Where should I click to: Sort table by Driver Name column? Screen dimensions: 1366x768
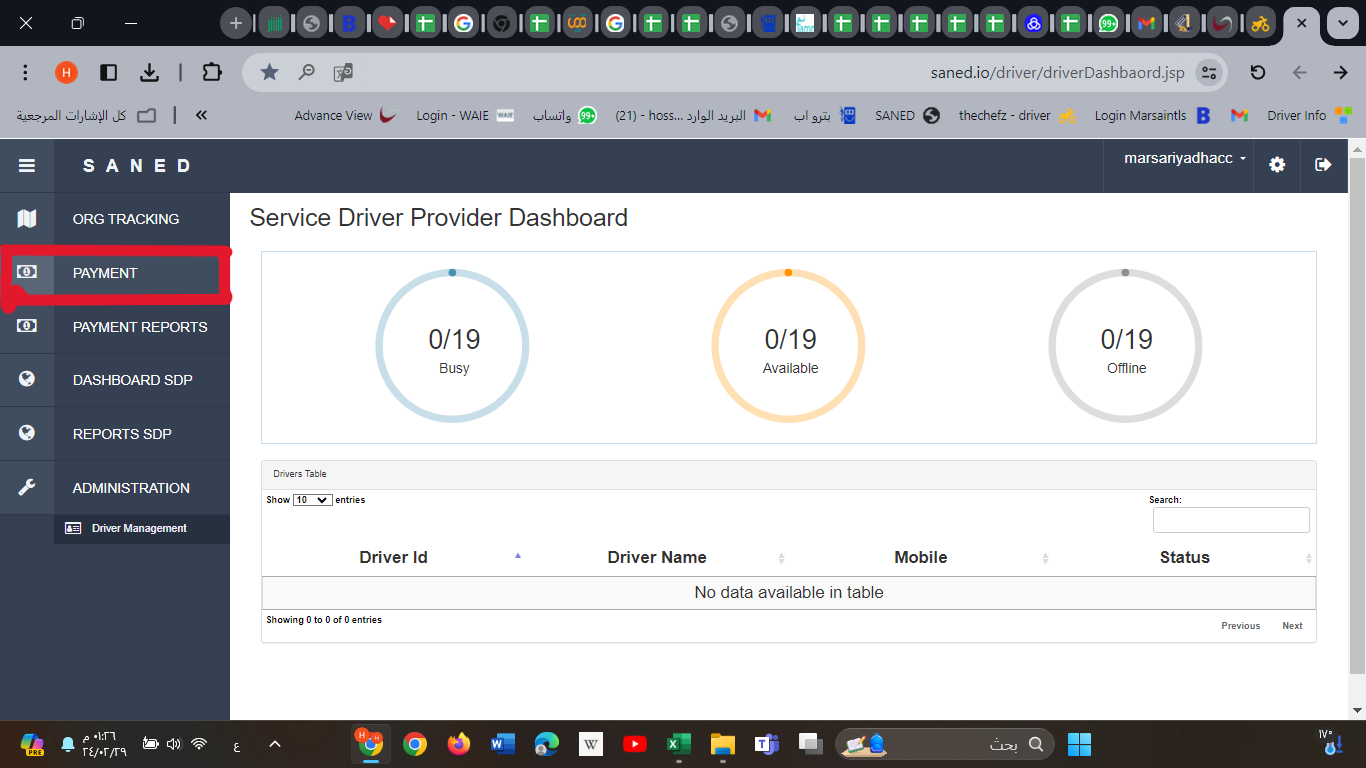[x=657, y=558]
